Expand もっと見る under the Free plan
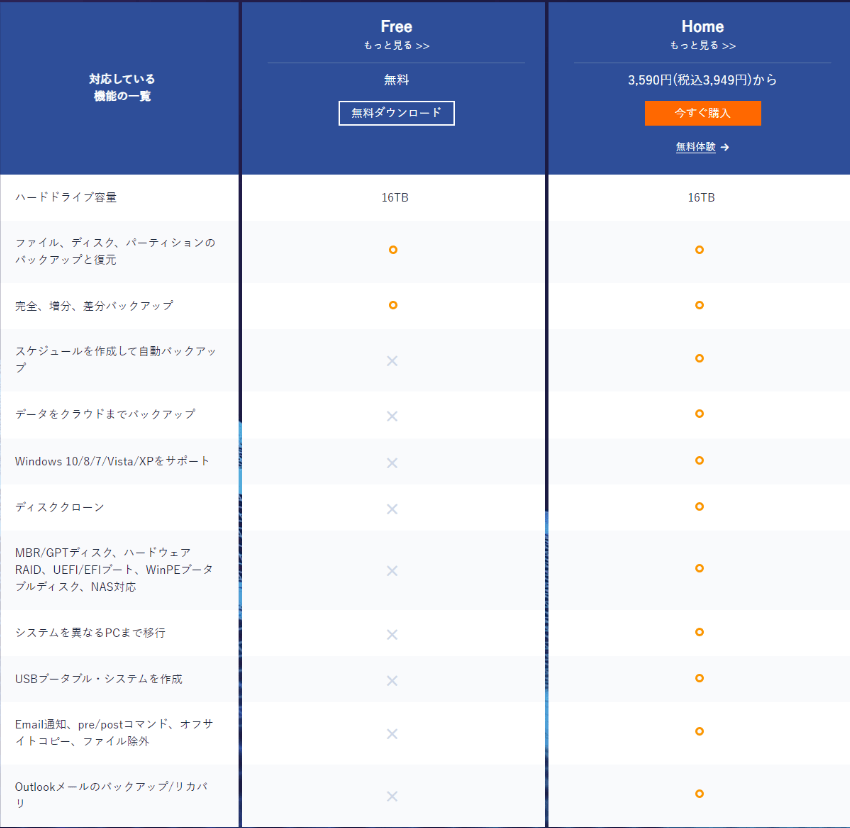This screenshot has height=828, width=850. pos(396,45)
